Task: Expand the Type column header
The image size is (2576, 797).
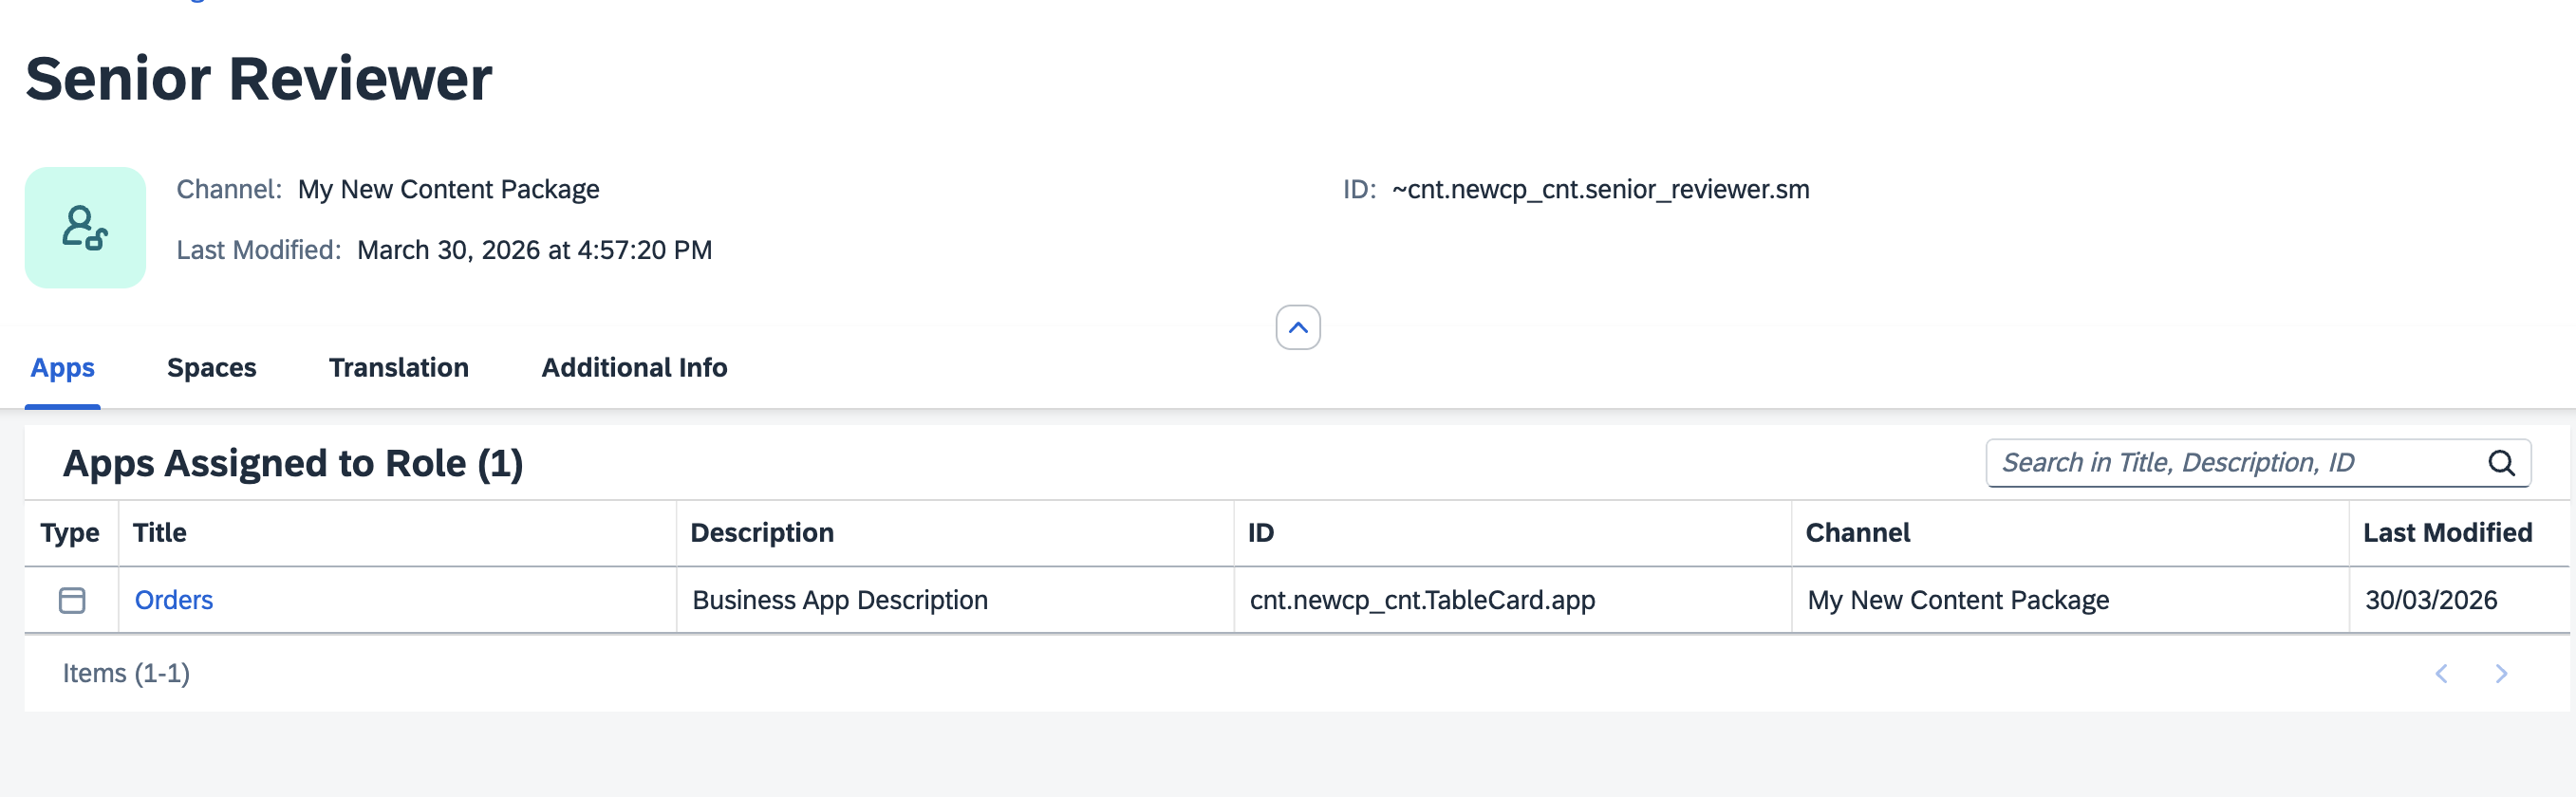Action: point(70,533)
